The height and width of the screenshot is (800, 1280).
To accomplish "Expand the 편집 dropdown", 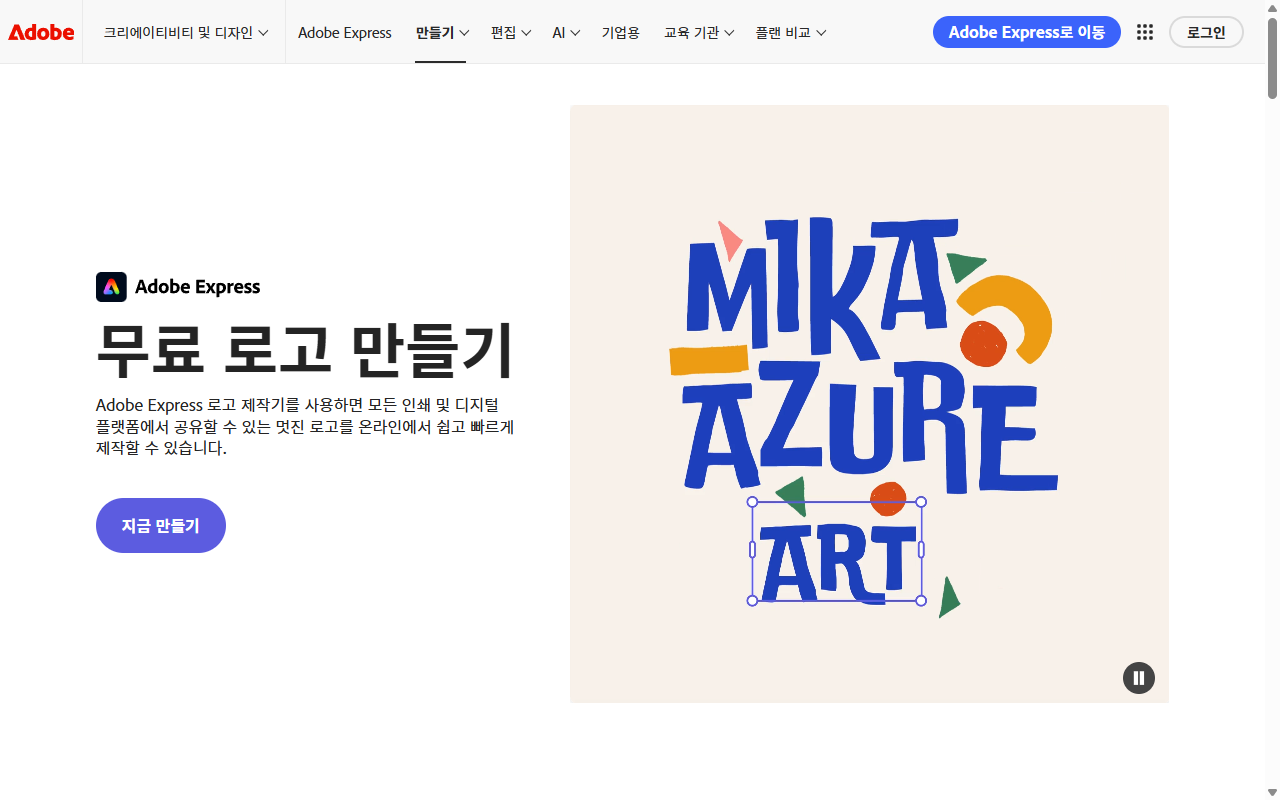I will [x=510, y=31].
